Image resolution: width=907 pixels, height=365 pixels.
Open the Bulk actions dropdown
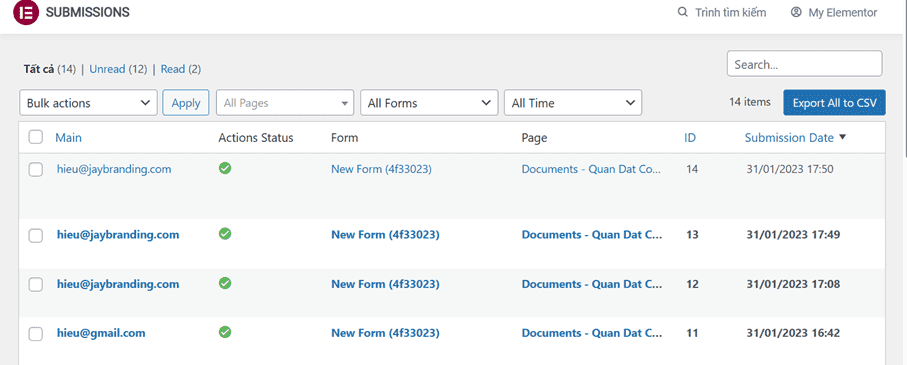89,103
